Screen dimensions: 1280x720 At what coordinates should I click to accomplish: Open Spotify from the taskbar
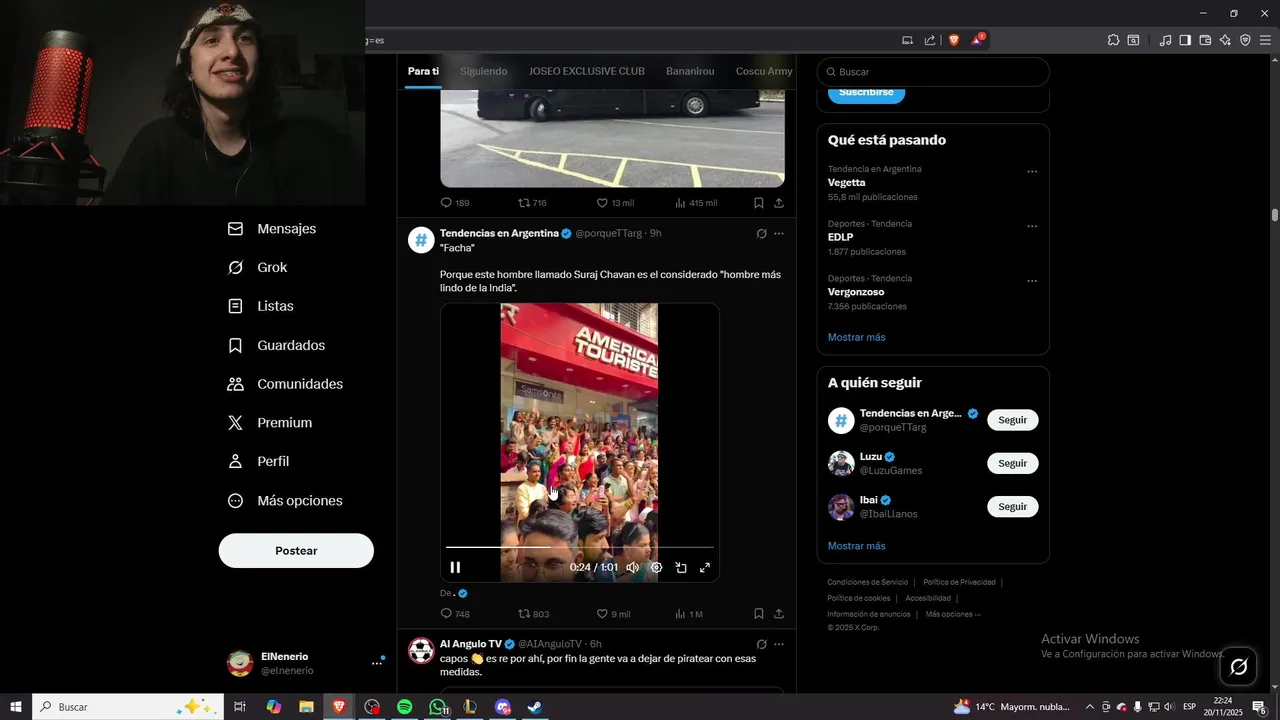(x=405, y=707)
